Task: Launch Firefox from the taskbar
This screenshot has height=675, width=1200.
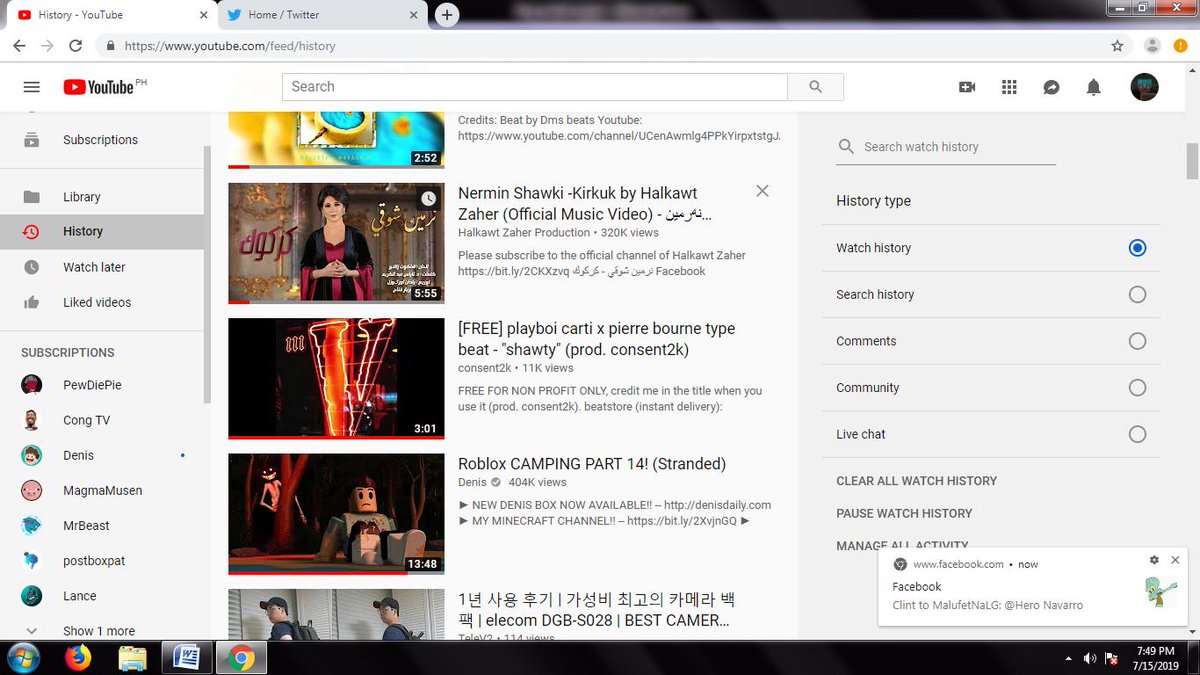Action: [x=78, y=658]
